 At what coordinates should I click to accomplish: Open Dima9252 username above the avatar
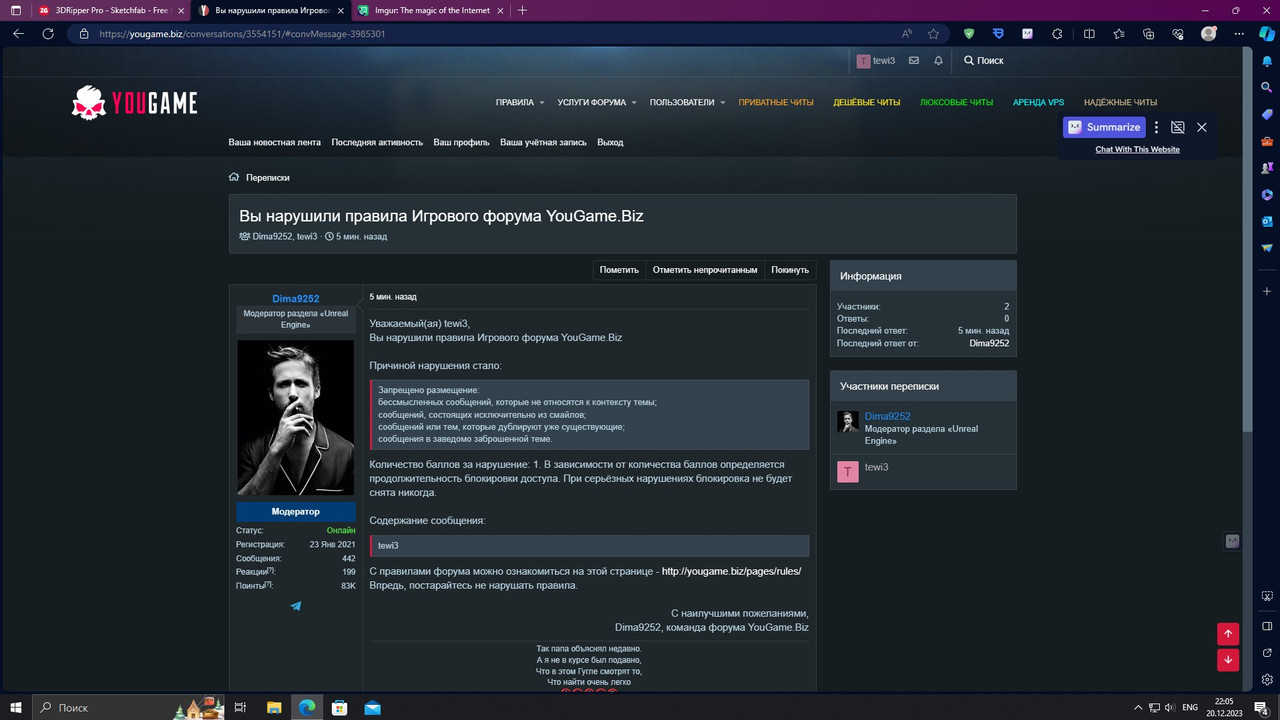click(x=296, y=299)
